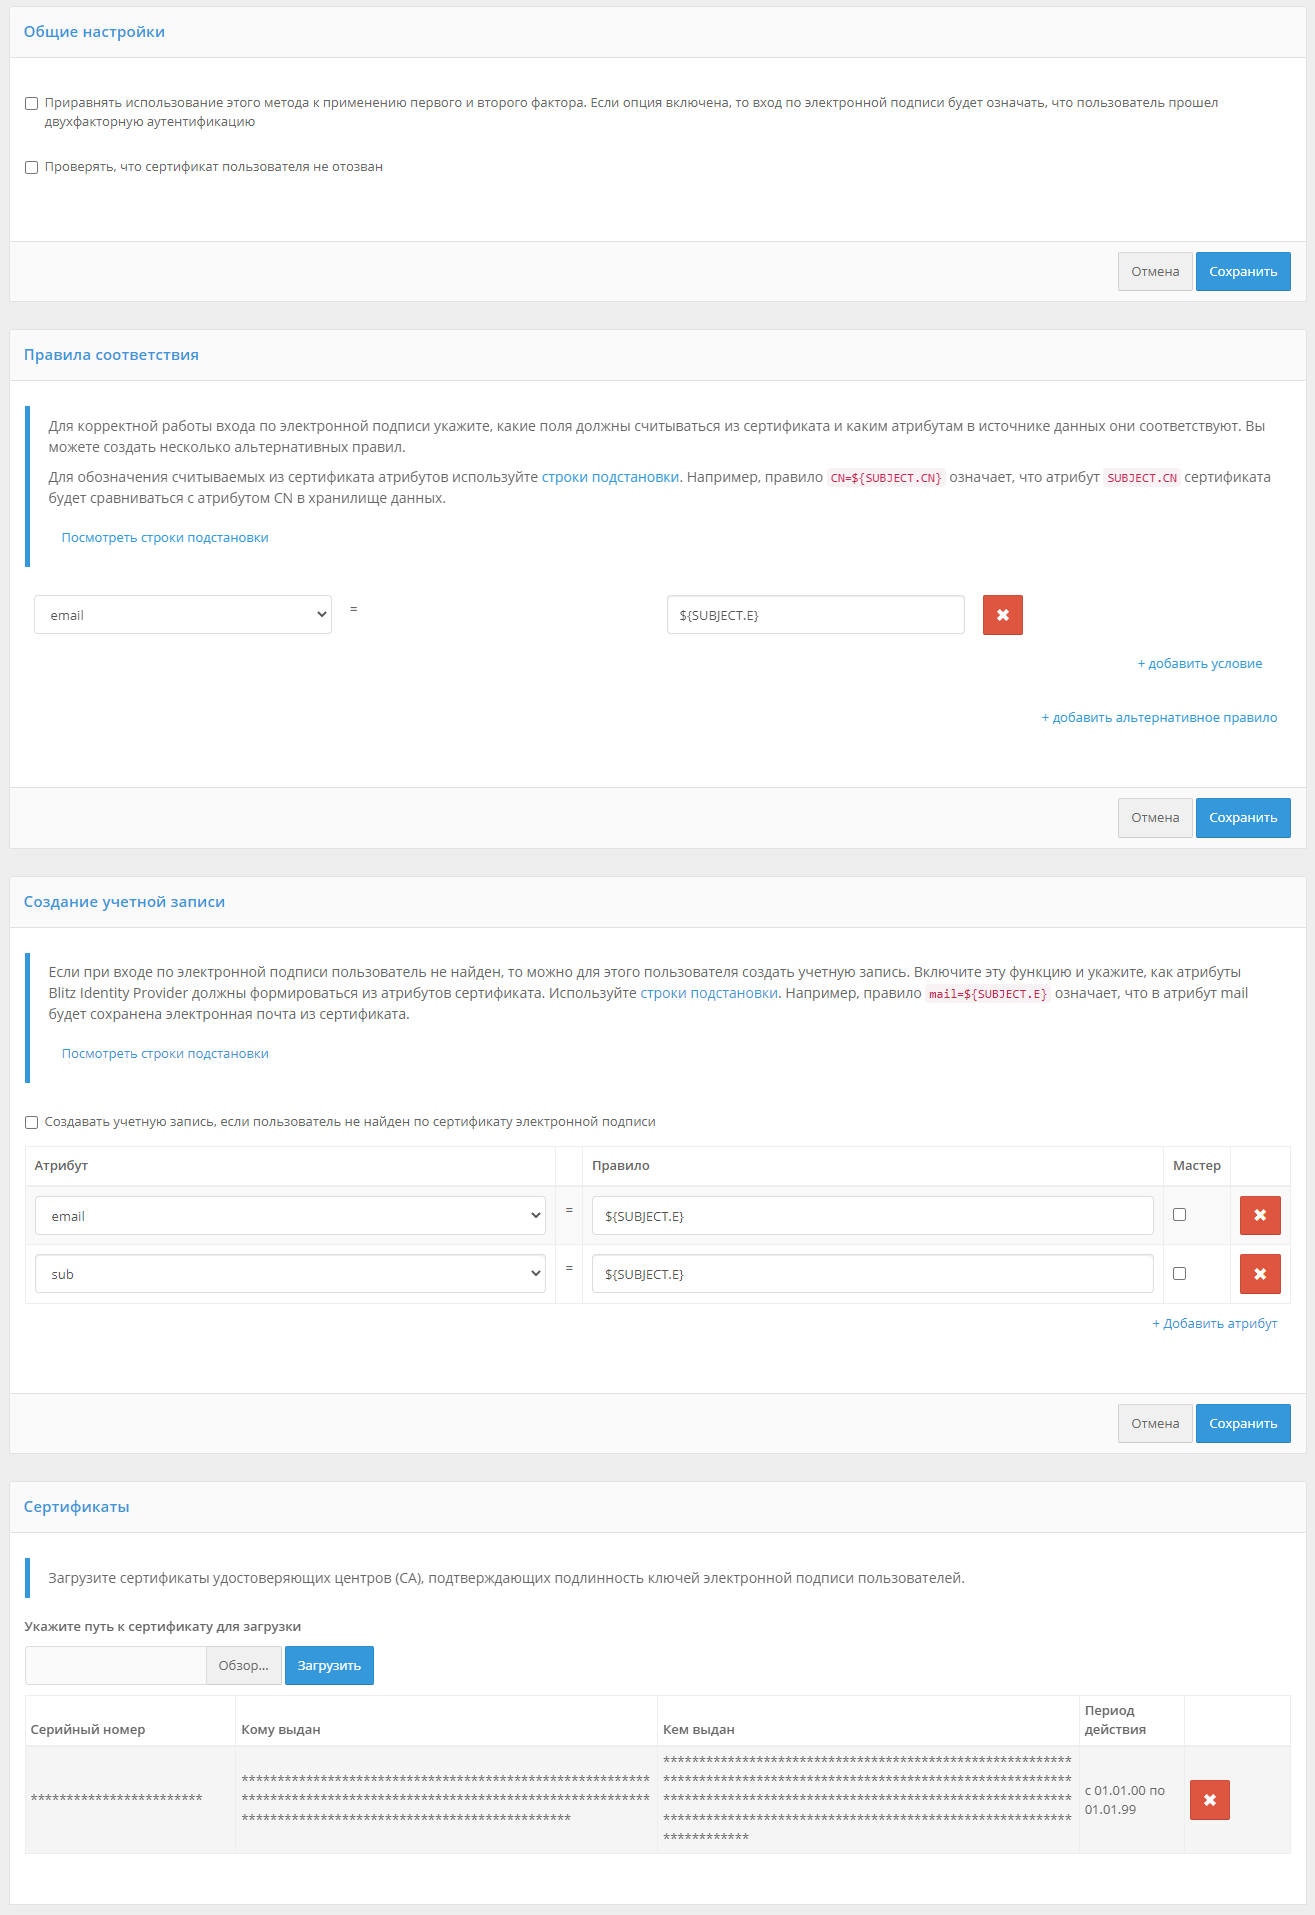Viewport: 1315px width, 1915px height.
Task: Save the general settings section
Action: coord(1242,272)
